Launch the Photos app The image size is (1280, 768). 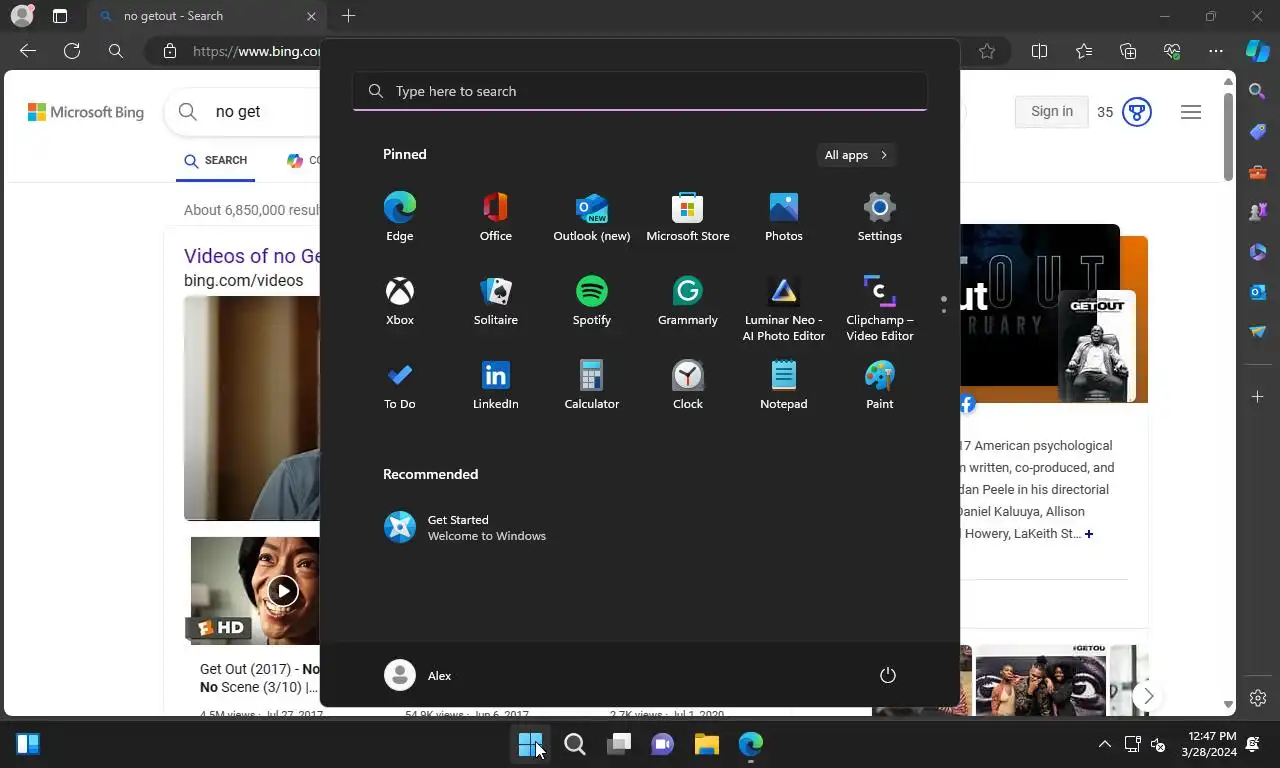(x=783, y=217)
